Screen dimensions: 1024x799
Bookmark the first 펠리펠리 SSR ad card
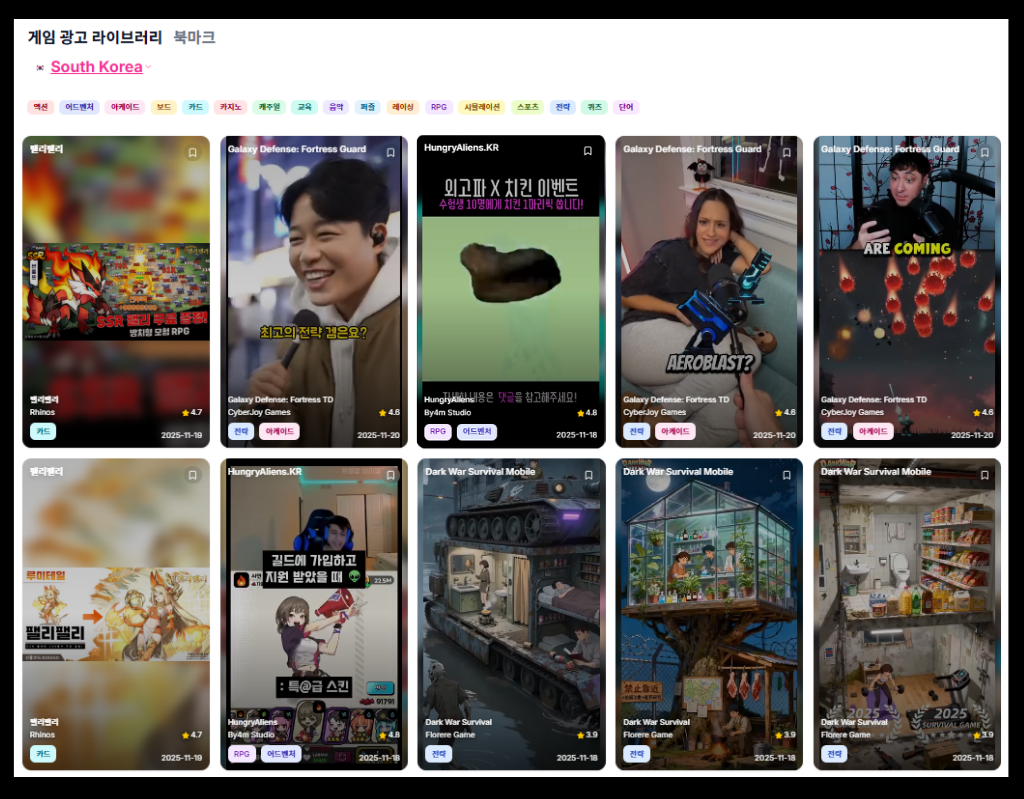193,153
